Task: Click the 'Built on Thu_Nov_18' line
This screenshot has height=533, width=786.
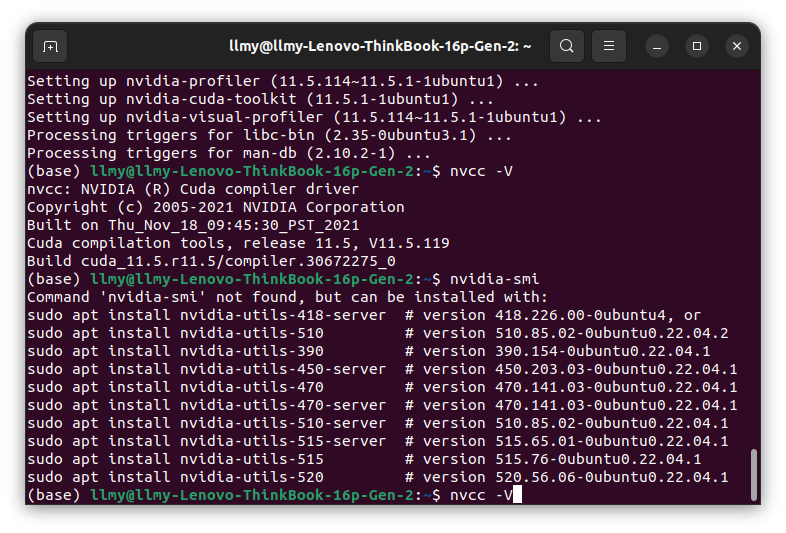Action: tap(193, 226)
